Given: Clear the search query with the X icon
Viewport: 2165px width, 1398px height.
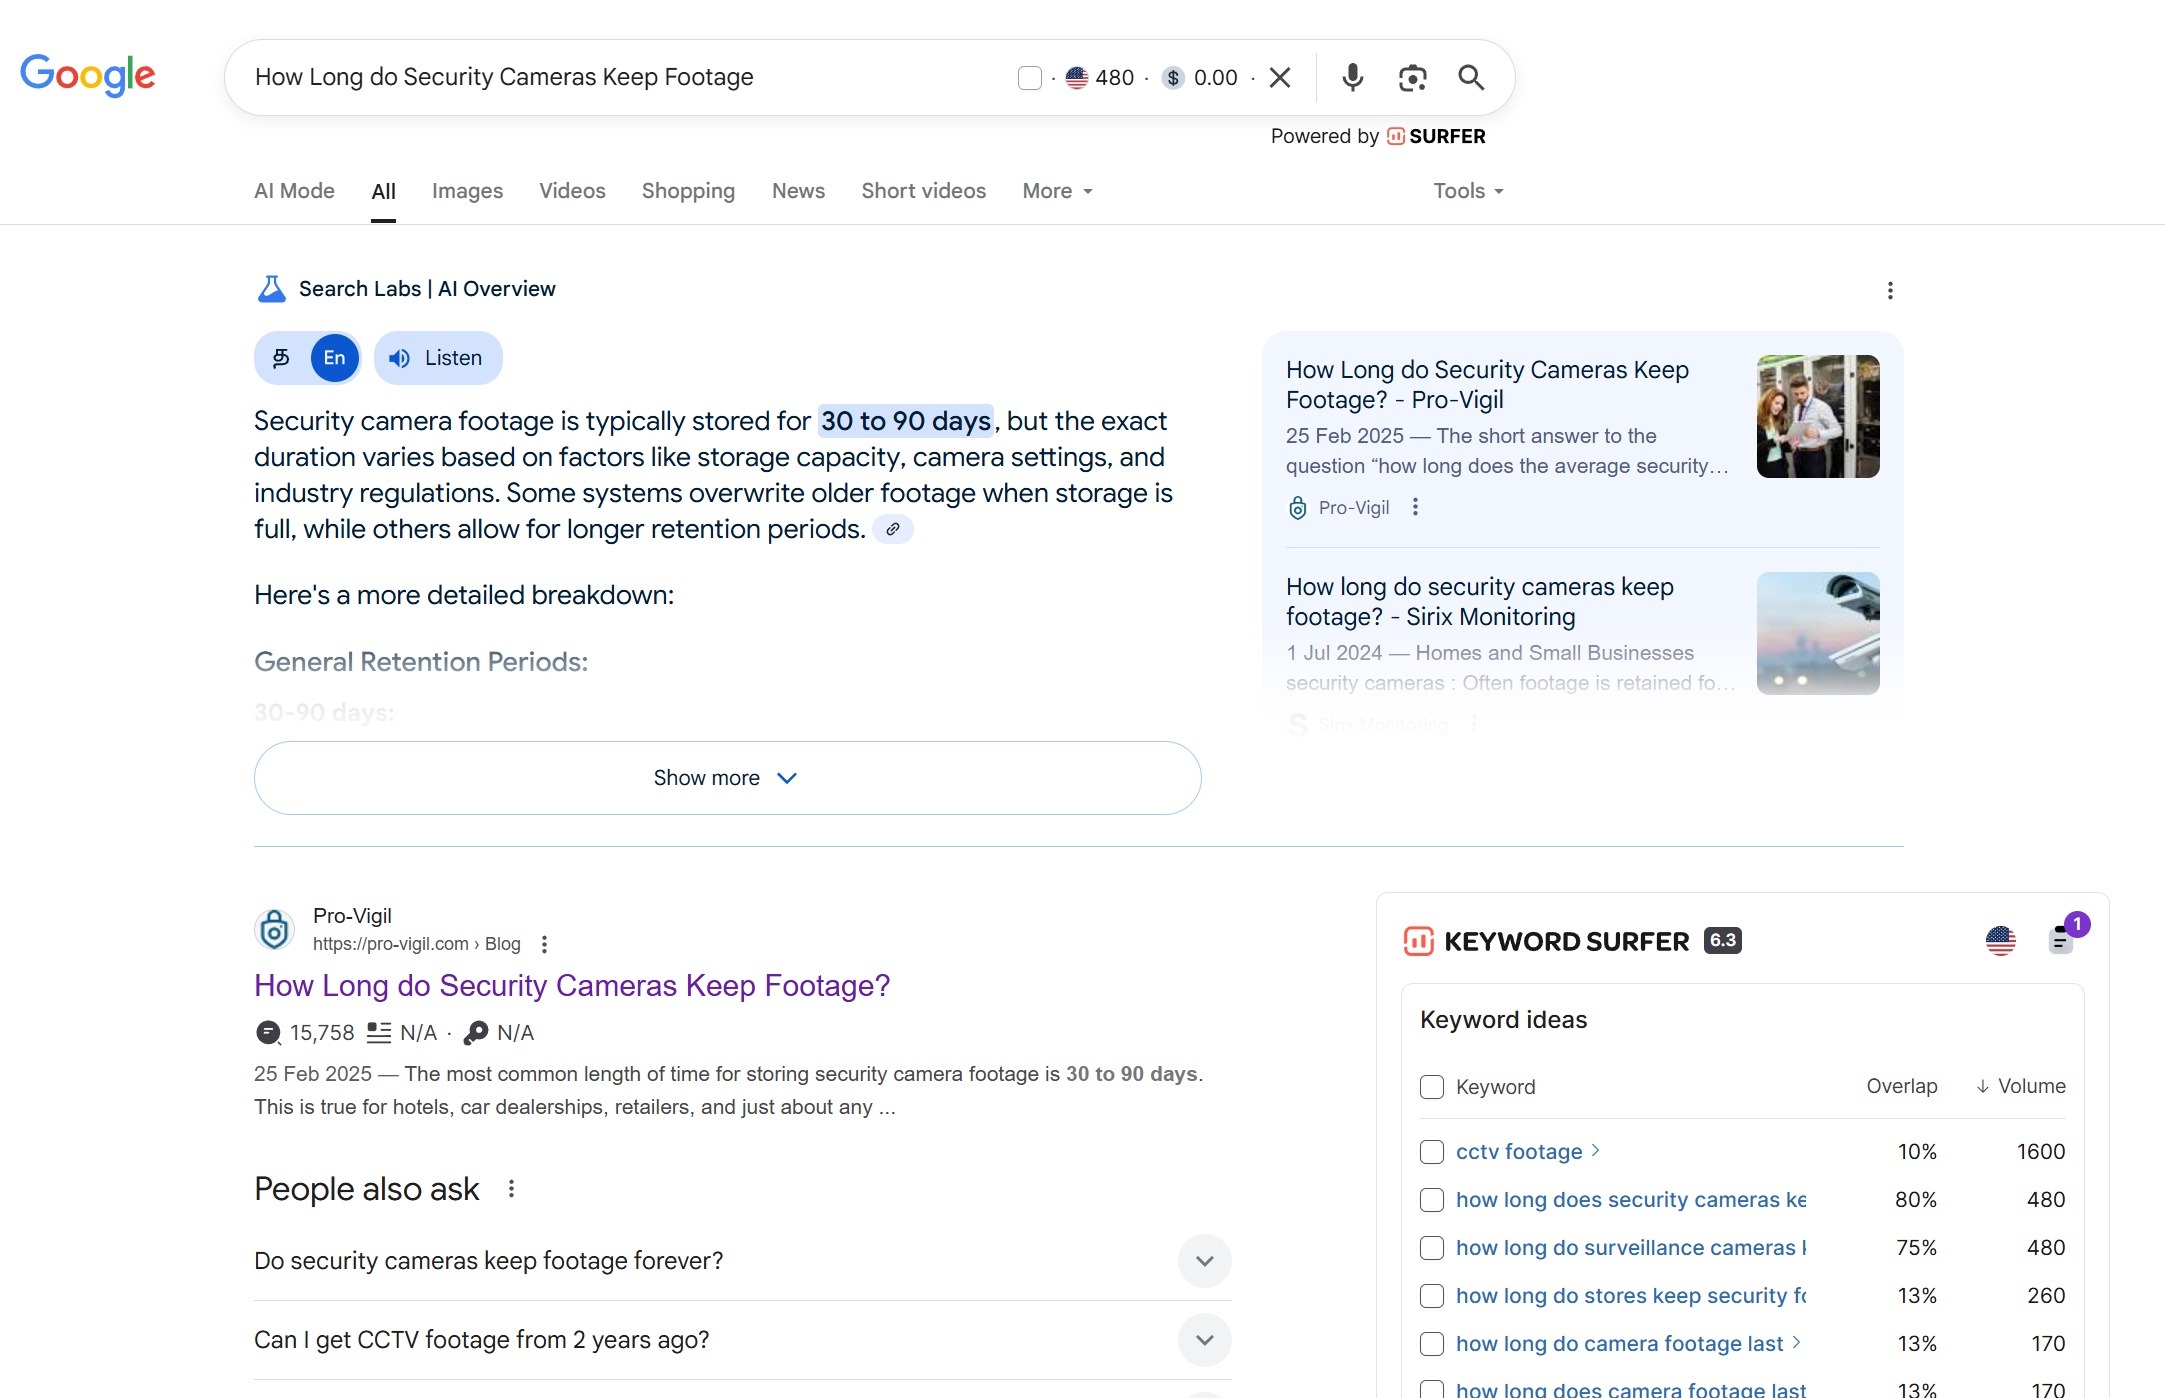Looking at the screenshot, I should [1280, 77].
